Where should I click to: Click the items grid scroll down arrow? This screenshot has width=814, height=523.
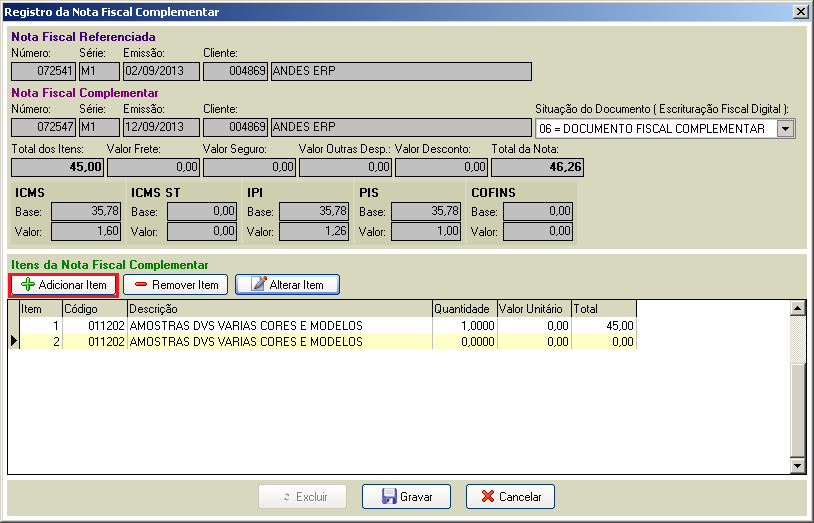[797, 465]
